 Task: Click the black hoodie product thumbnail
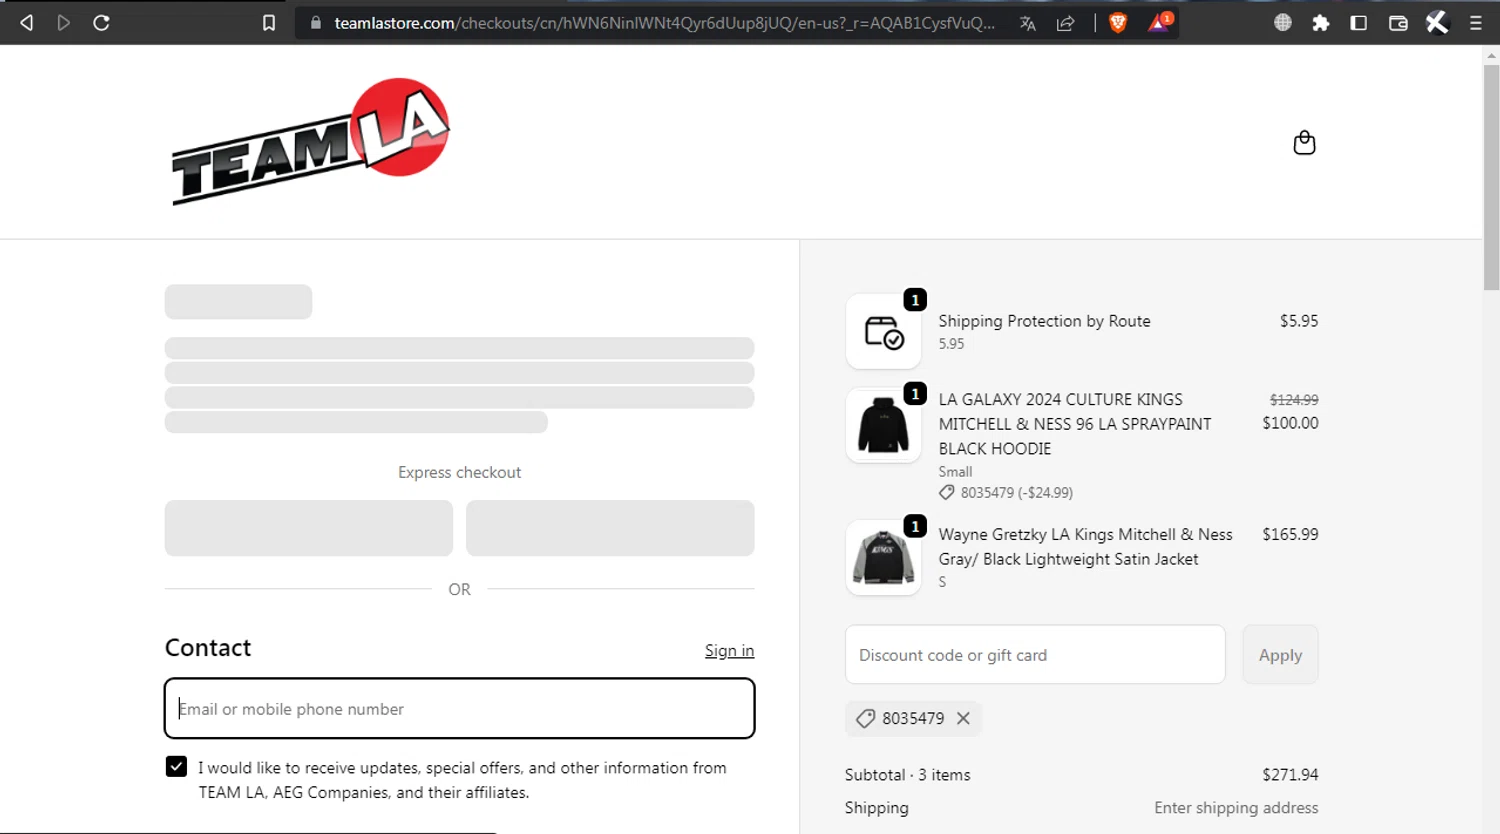coord(883,425)
